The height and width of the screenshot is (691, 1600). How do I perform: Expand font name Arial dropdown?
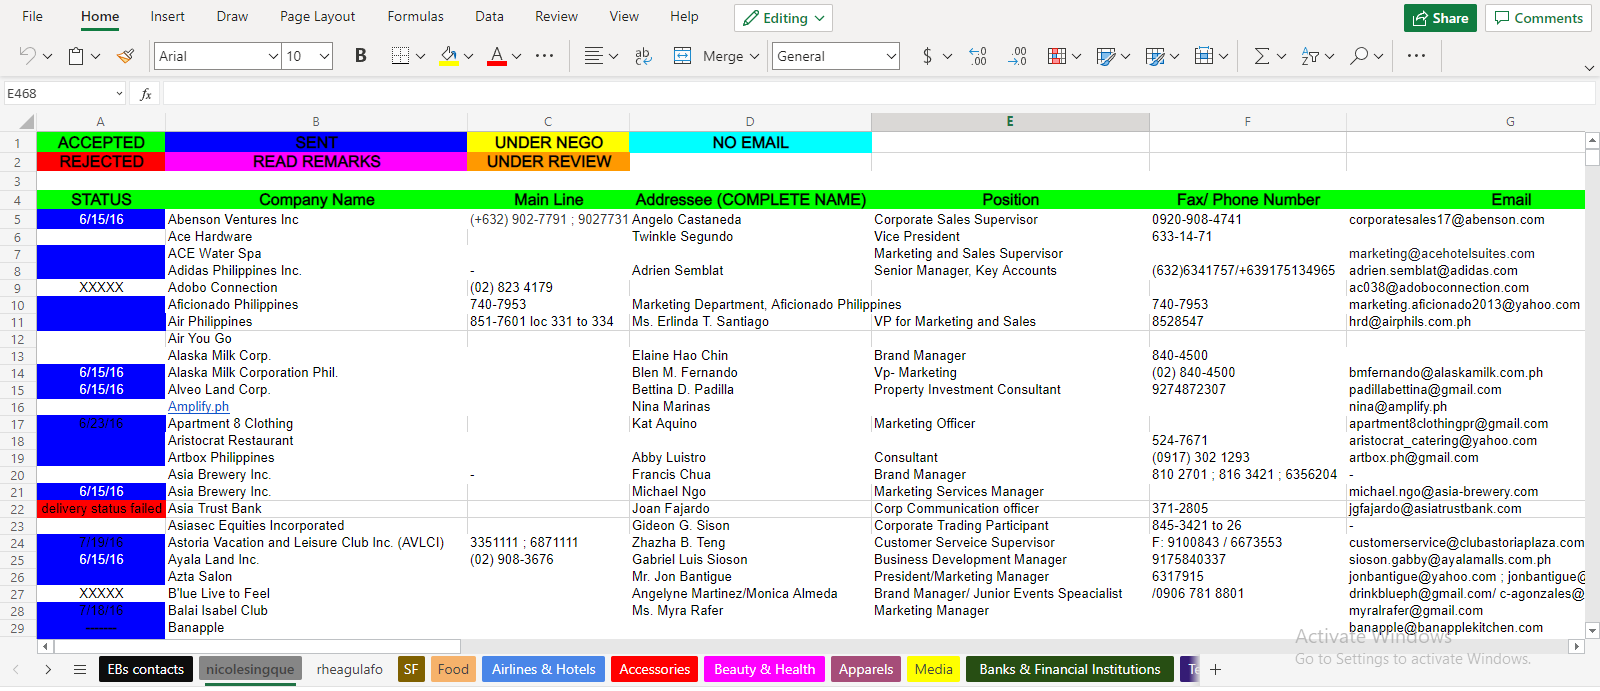(273, 56)
